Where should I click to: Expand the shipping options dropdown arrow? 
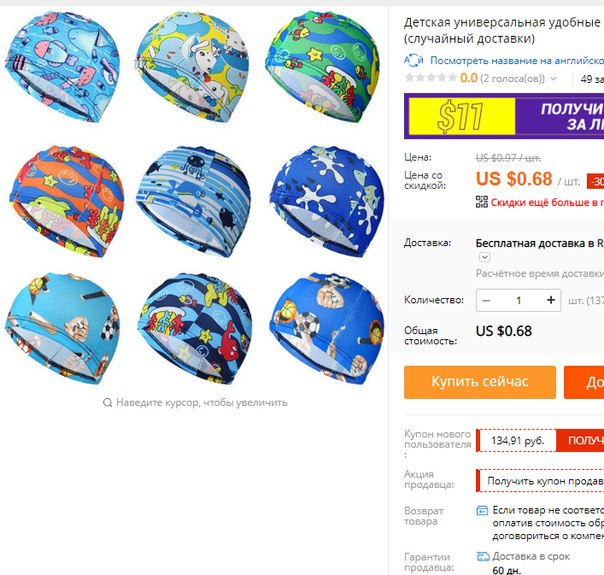[x=485, y=257]
